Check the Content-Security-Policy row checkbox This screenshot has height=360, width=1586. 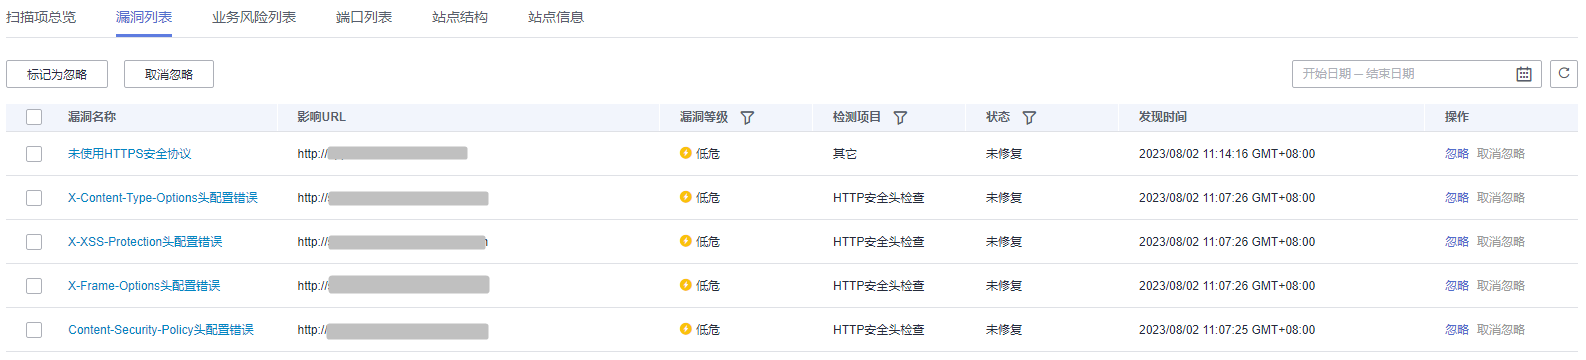pyautogui.click(x=34, y=330)
